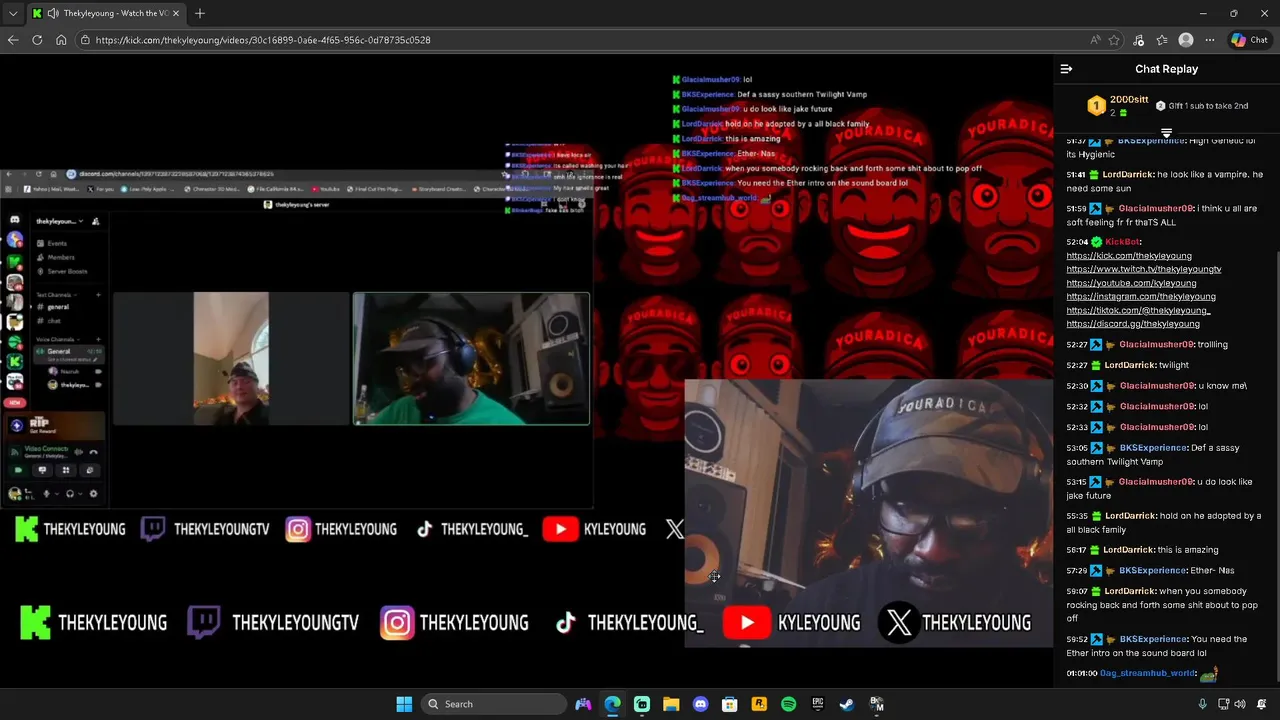Mute the Thekyleyoung browser tab audio
1280x720 pixels.
52,13
